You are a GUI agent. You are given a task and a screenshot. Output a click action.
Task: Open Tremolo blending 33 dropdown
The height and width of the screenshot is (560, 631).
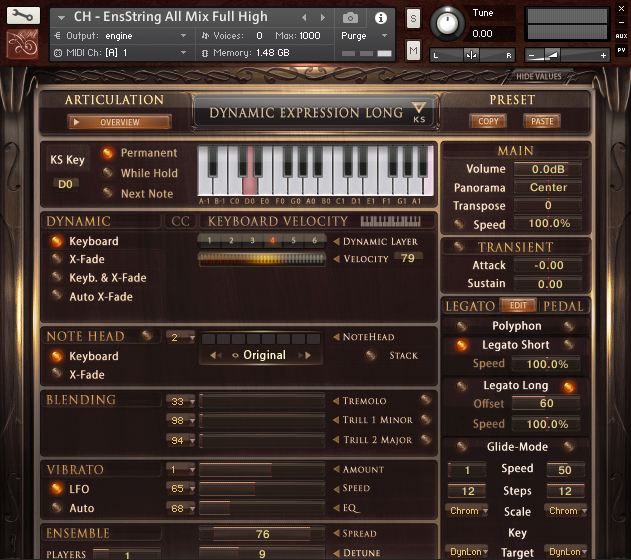click(x=181, y=401)
